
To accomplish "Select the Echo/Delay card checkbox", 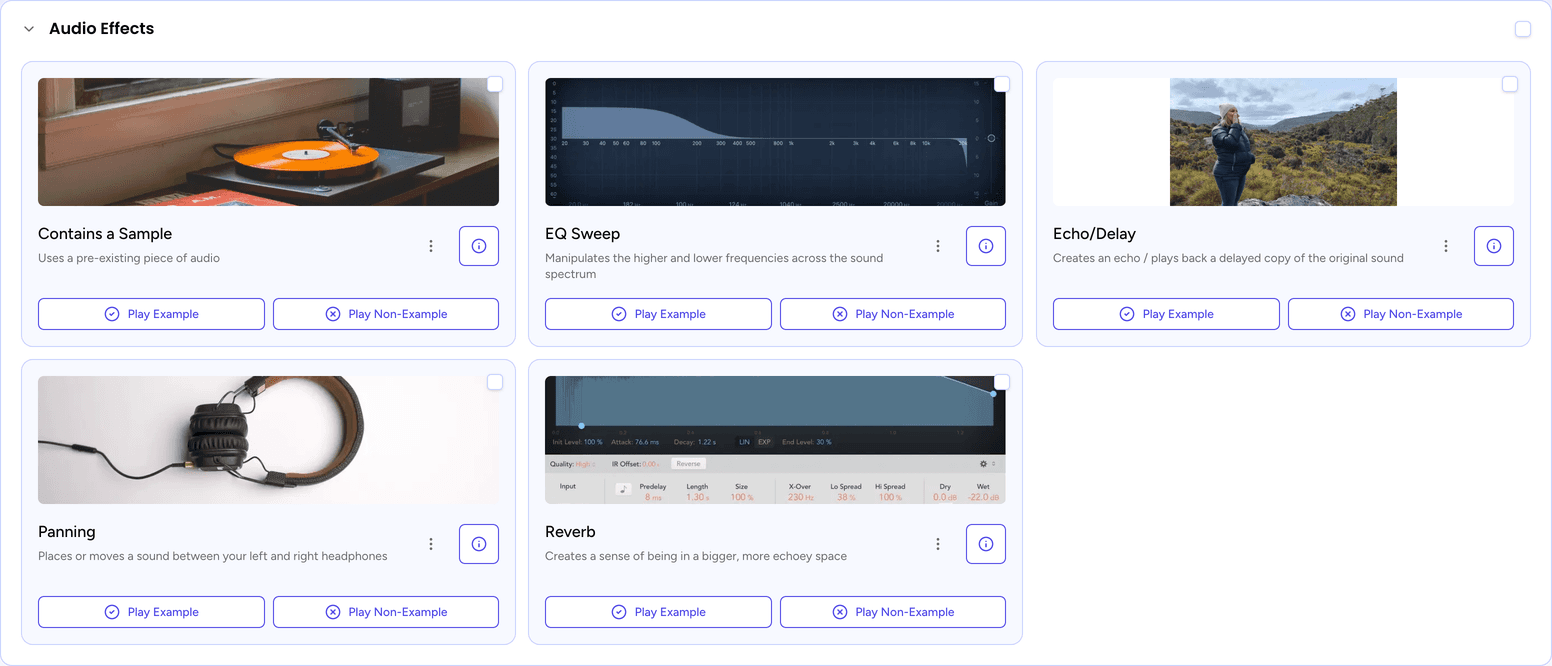I will tap(1510, 84).
